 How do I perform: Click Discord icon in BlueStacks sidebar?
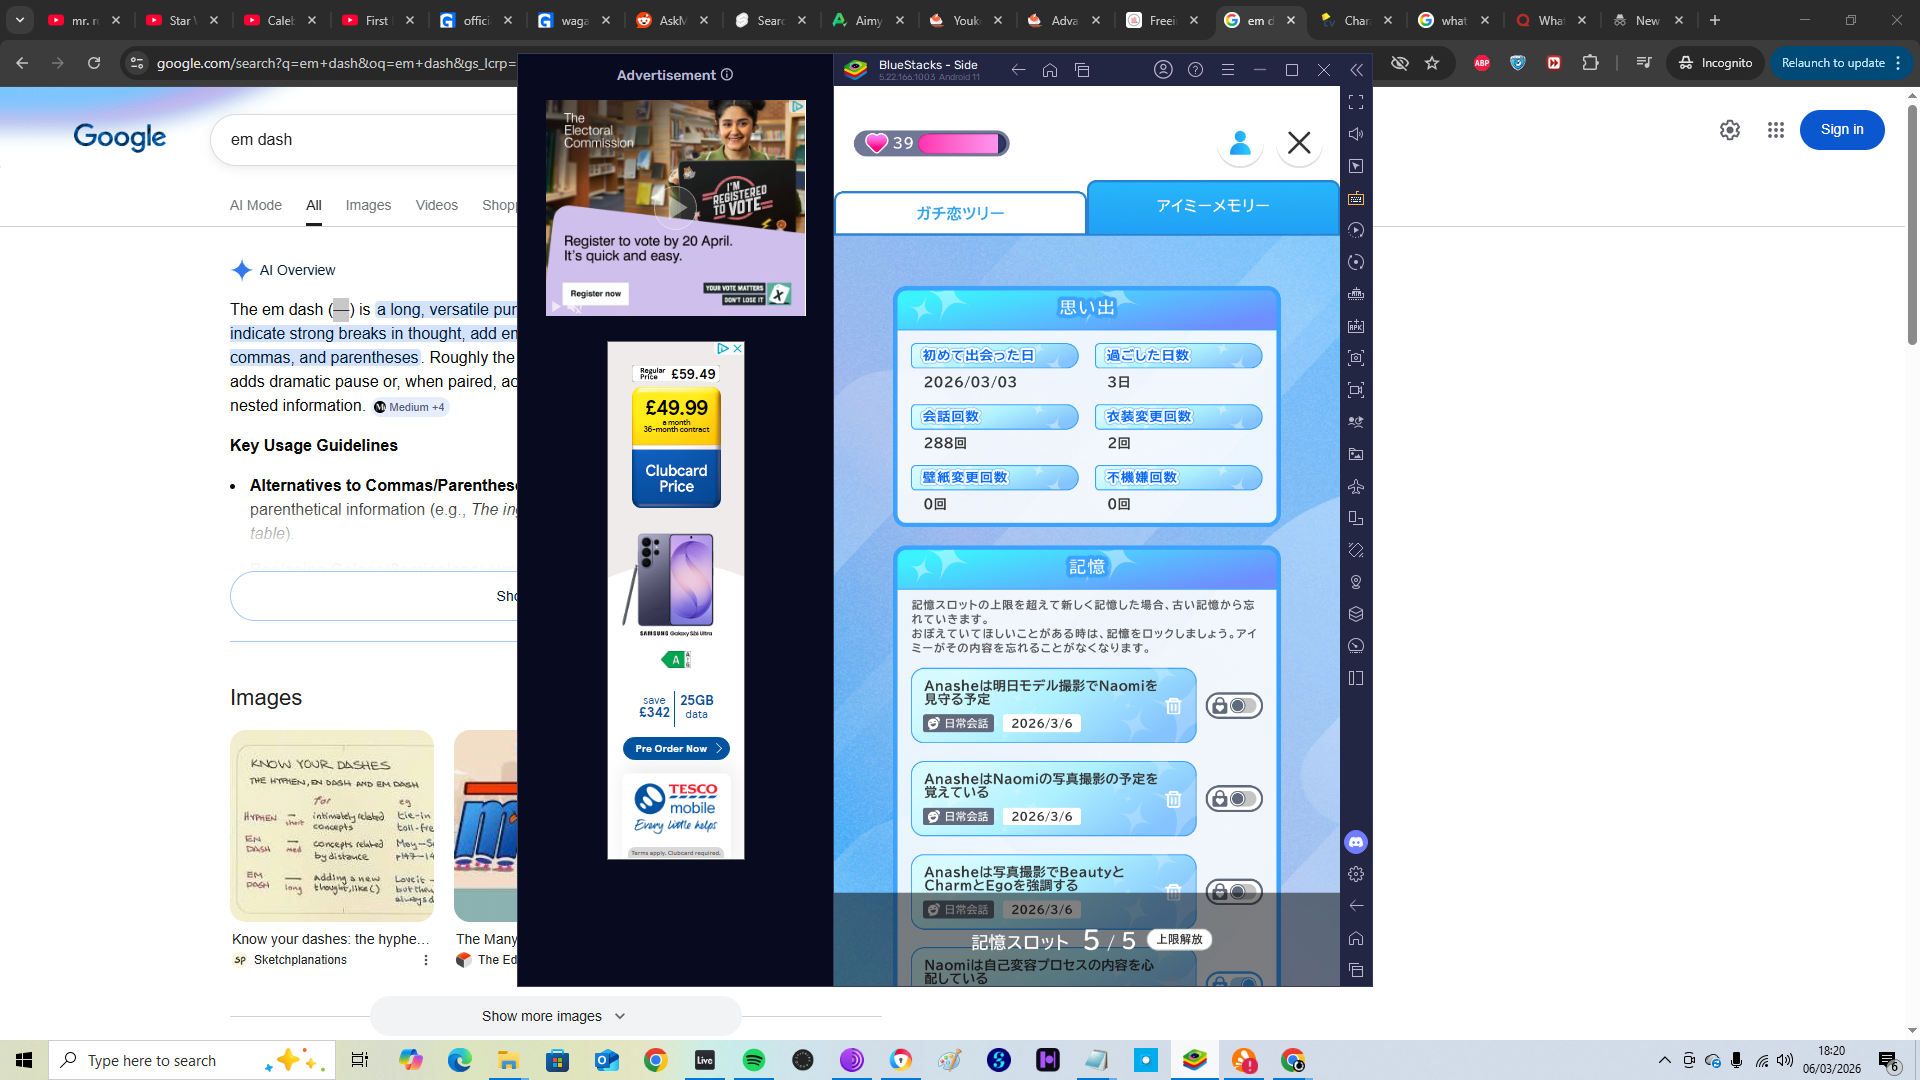tap(1356, 842)
